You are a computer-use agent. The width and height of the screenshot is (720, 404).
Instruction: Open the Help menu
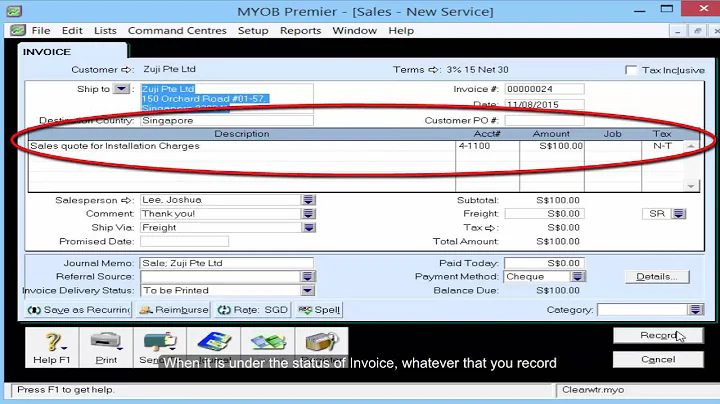tap(401, 31)
